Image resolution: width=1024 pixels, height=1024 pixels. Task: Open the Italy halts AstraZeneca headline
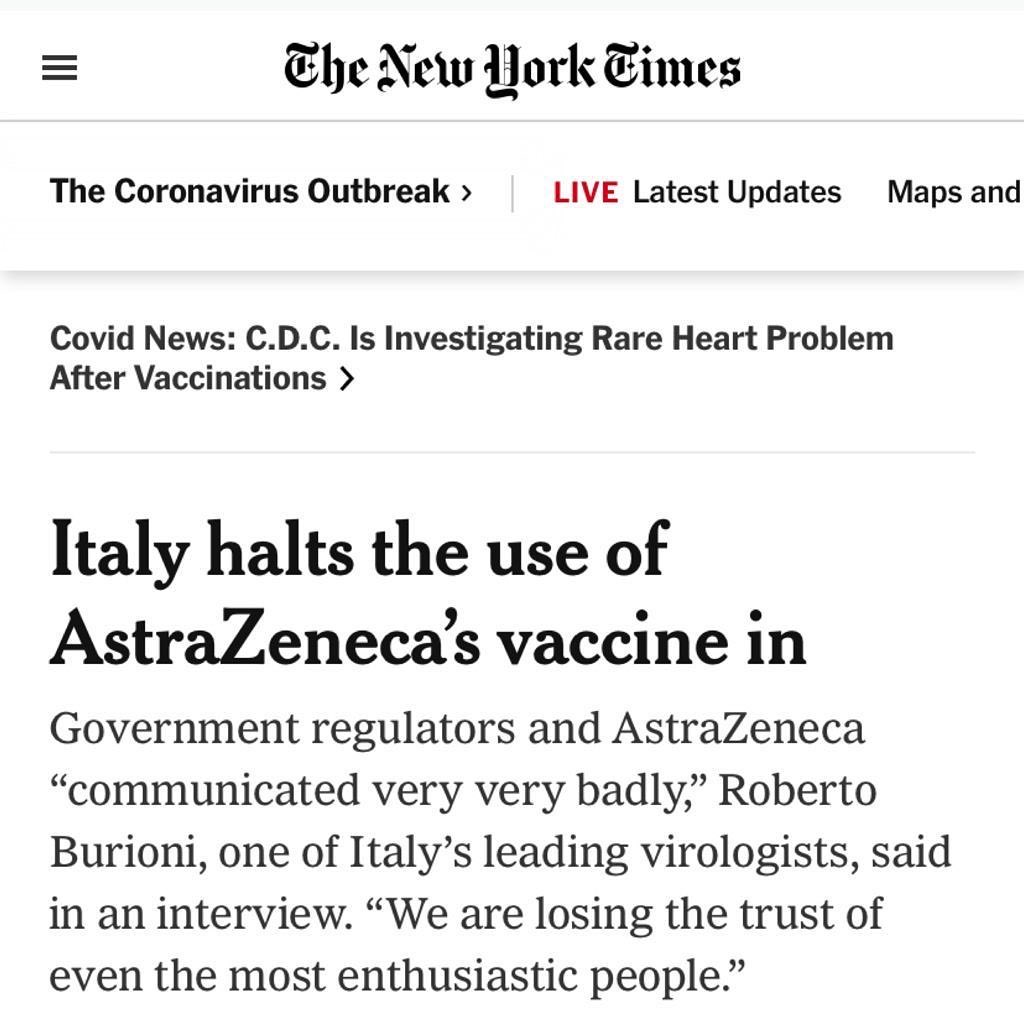pyautogui.click(x=428, y=593)
